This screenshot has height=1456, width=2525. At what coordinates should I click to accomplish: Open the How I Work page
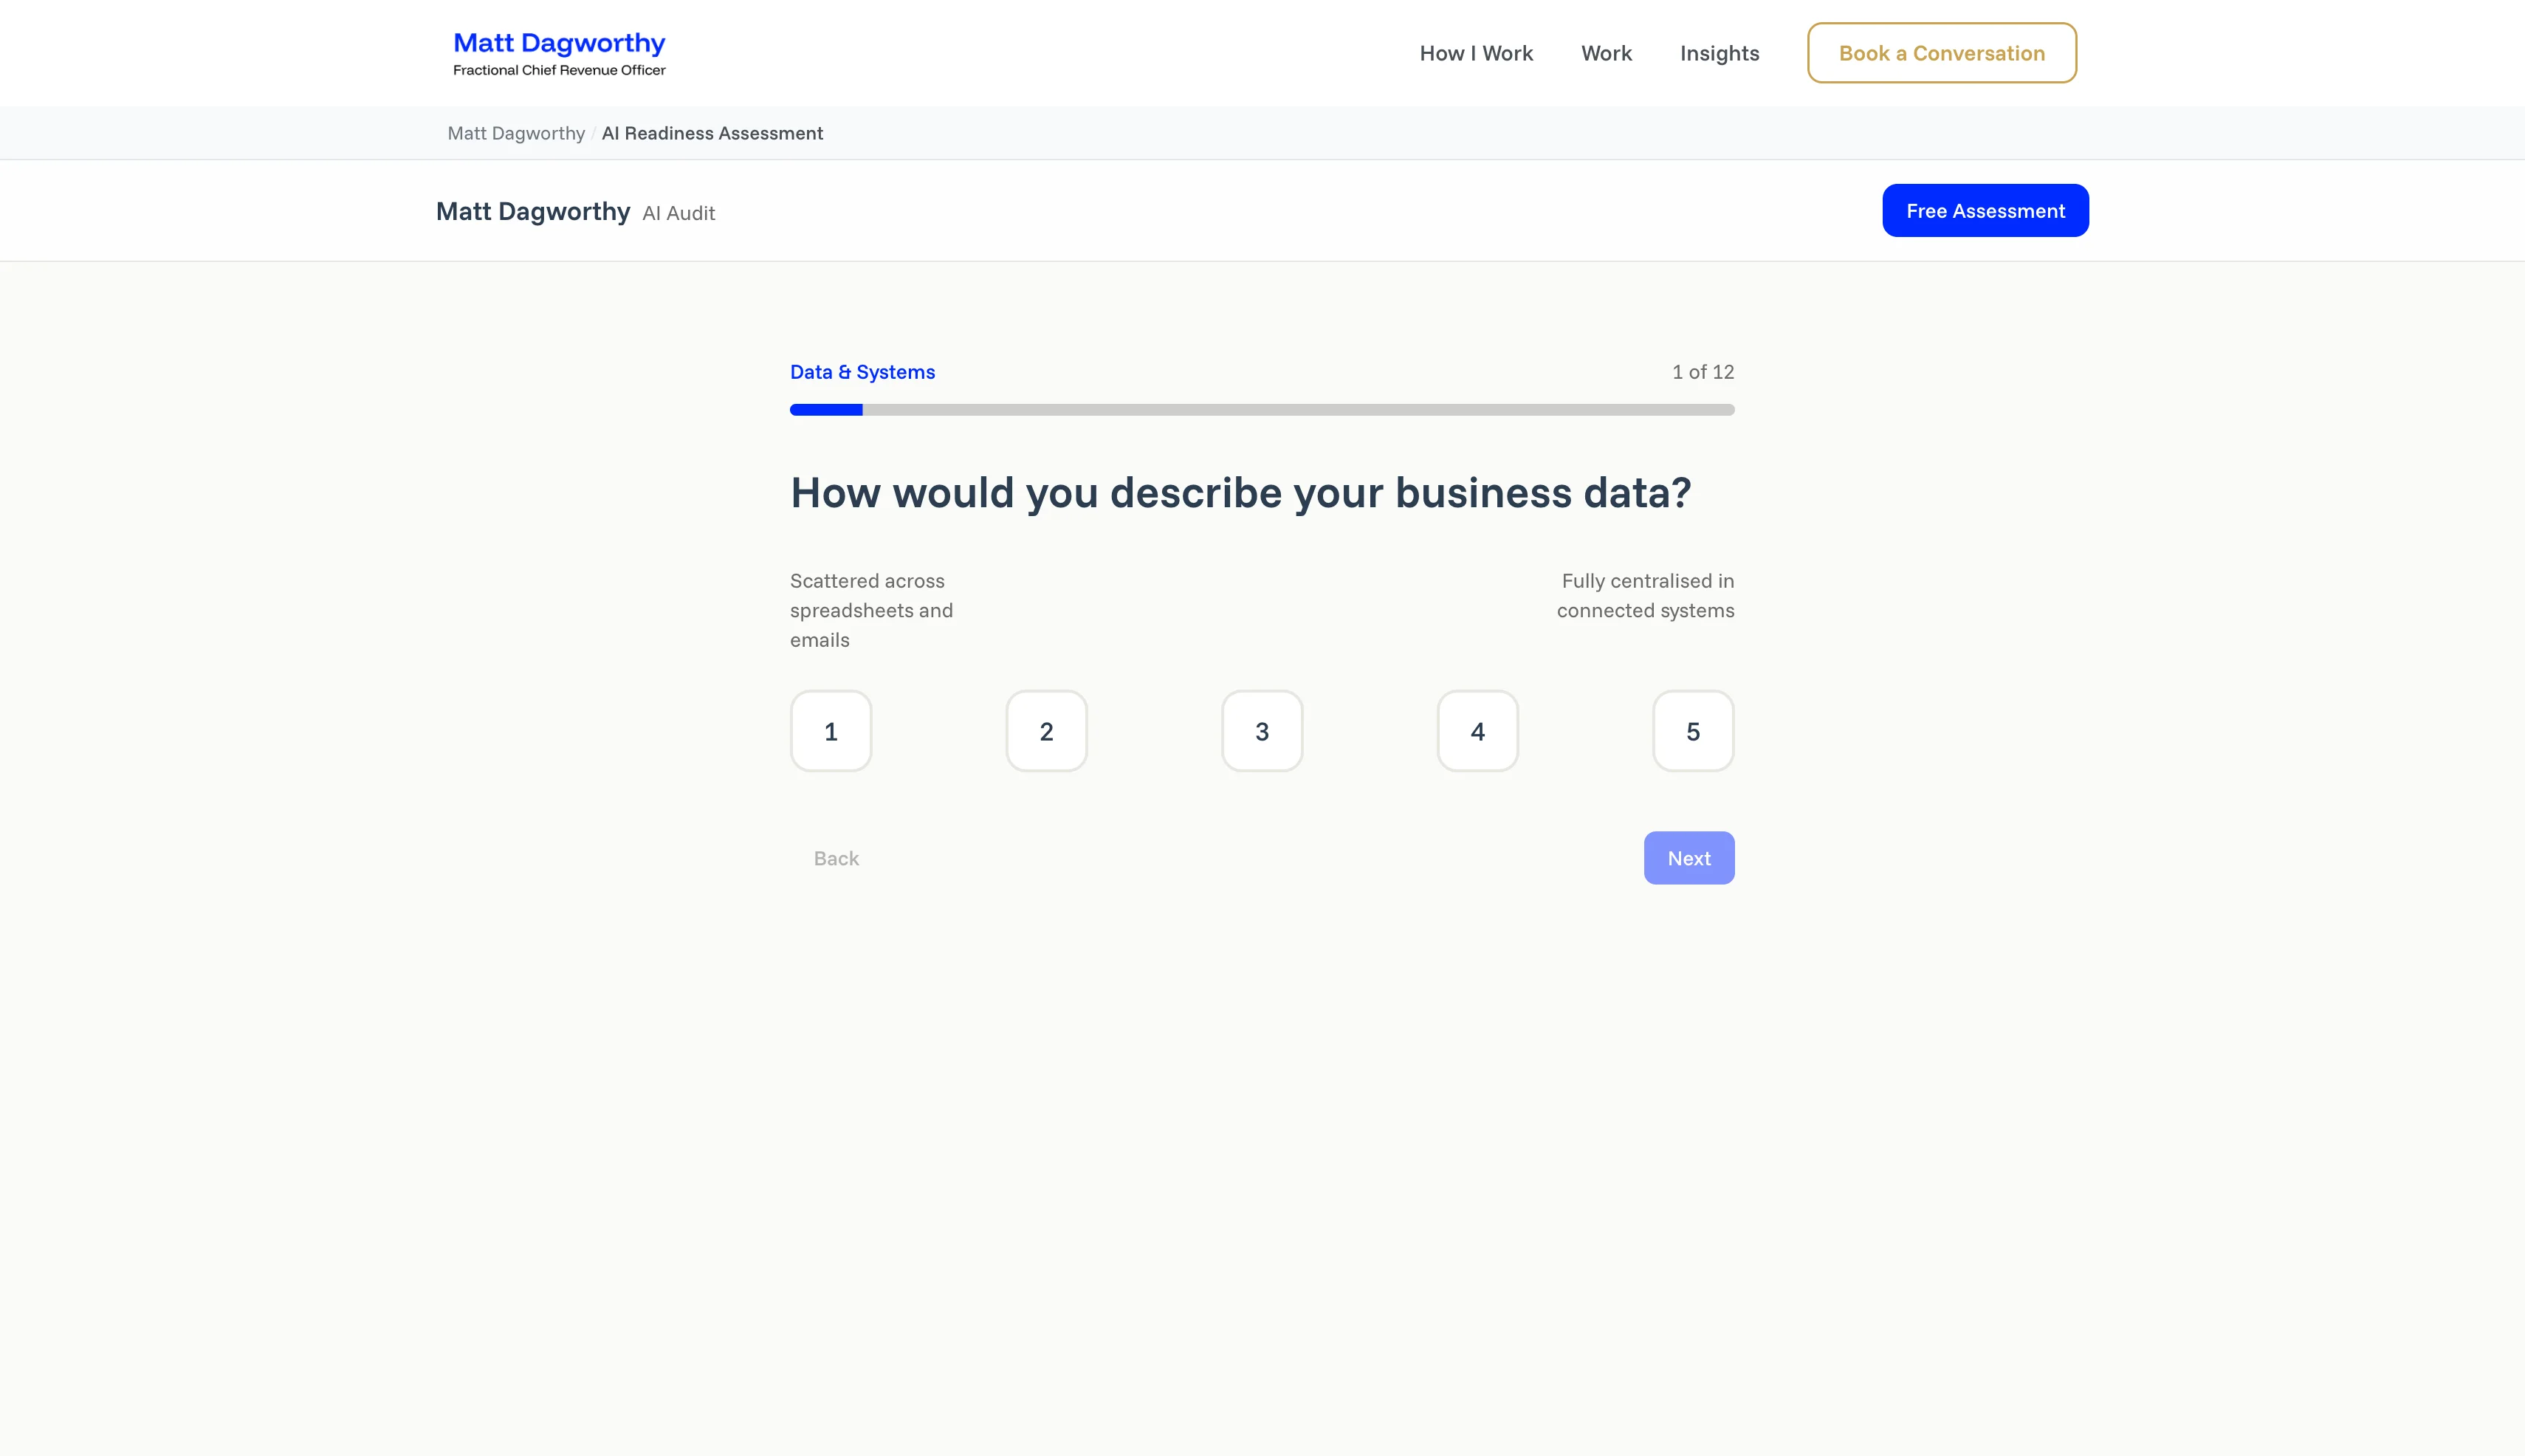1476,53
